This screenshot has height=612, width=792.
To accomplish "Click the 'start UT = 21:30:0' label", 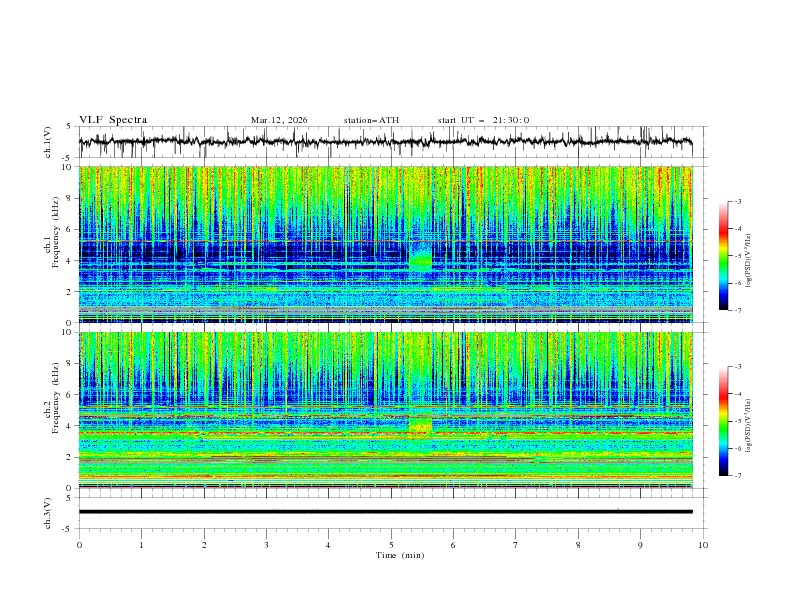I will coord(483,120).
